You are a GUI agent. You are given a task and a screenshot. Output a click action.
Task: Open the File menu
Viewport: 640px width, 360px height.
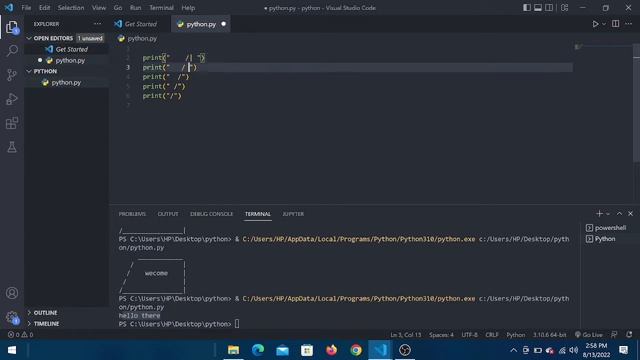[x=26, y=8]
